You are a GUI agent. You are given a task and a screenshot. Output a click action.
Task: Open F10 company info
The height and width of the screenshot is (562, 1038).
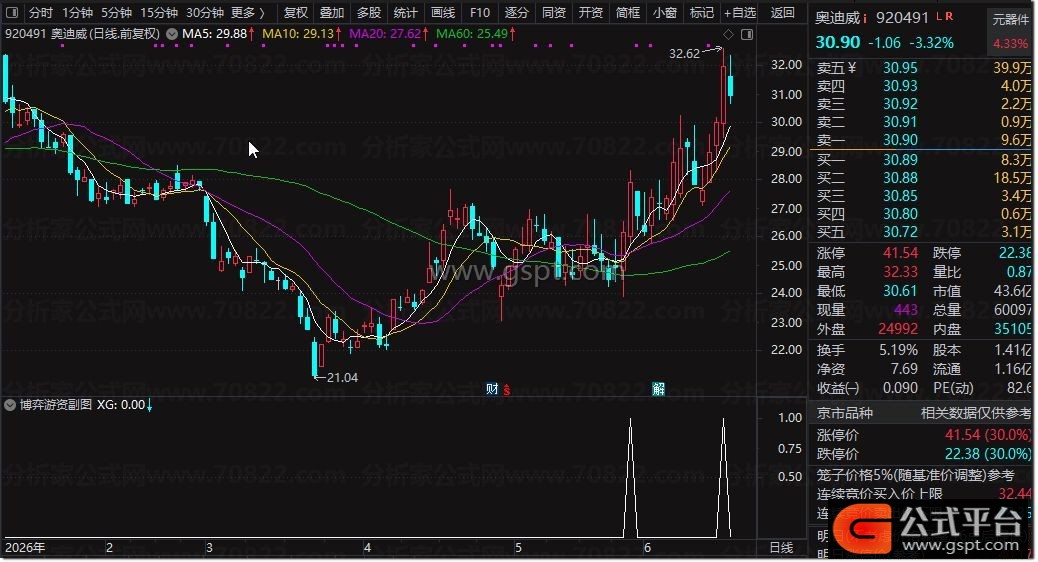(x=480, y=13)
